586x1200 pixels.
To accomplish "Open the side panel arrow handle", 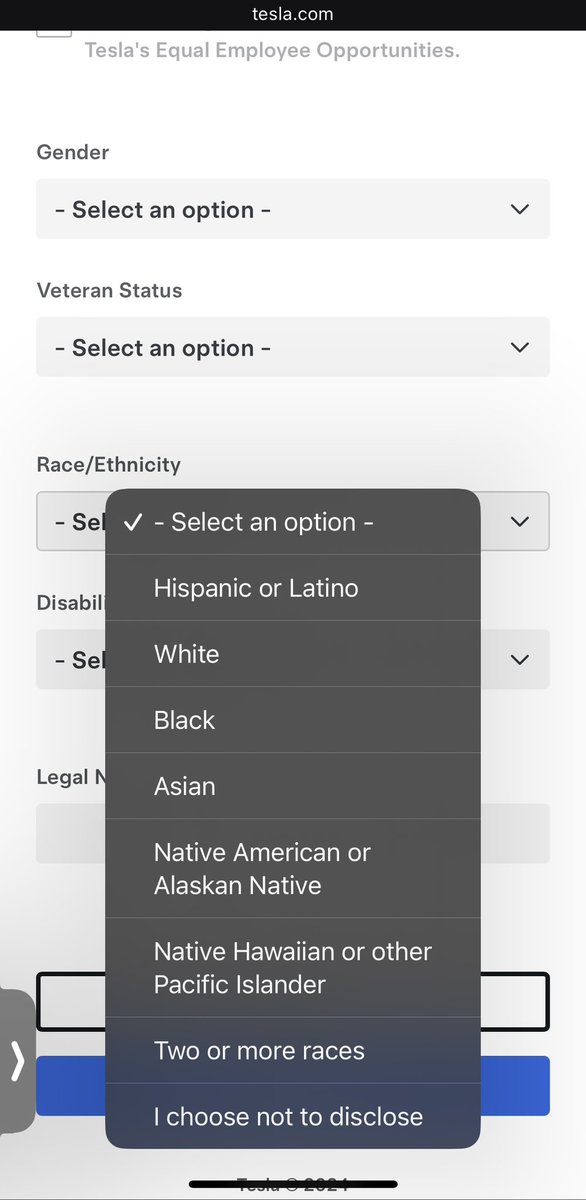I will [17, 1061].
